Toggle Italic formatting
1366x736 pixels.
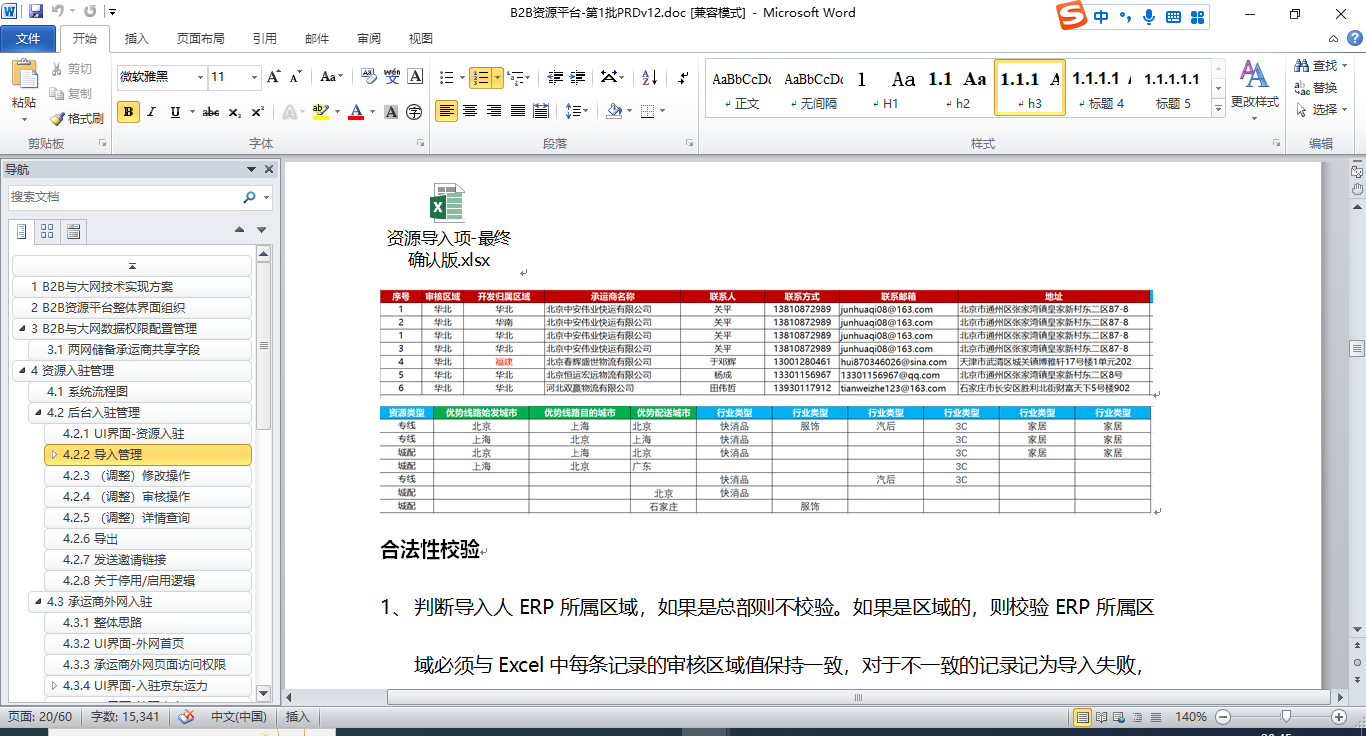tap(152, 112)
